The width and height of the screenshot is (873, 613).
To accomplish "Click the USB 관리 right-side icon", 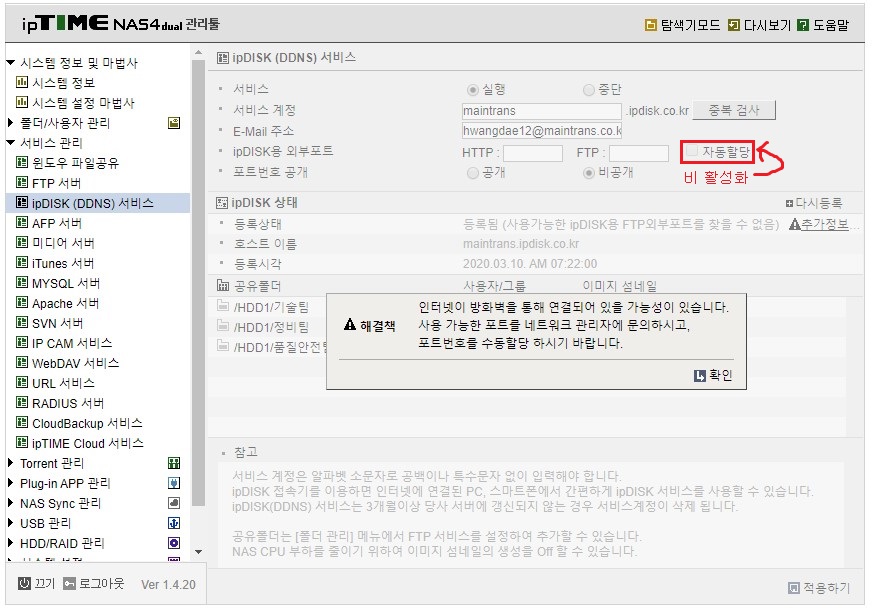I will 174,523.
